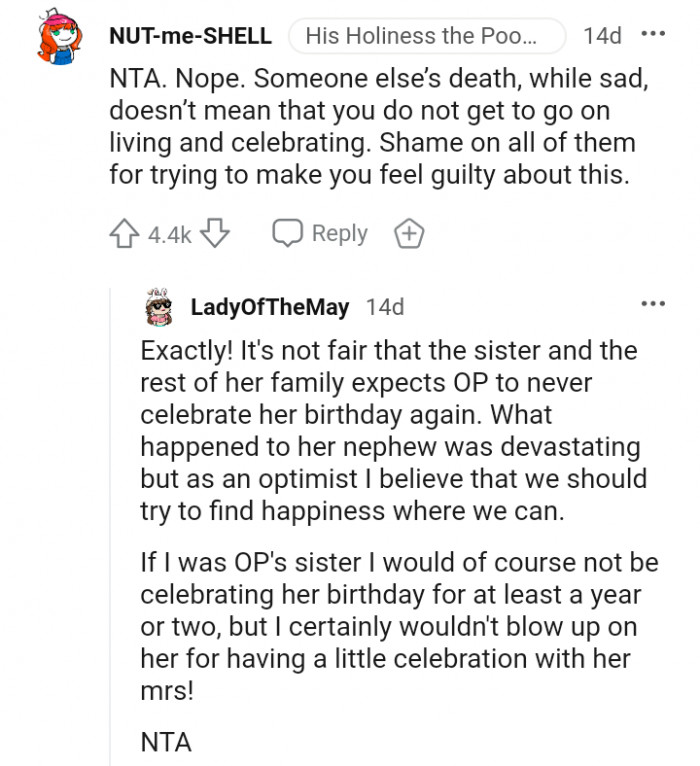The width and height of the screenshot is (700, 766).
Task: Click the 4.4k vote score
Action: tap(169, 235)
